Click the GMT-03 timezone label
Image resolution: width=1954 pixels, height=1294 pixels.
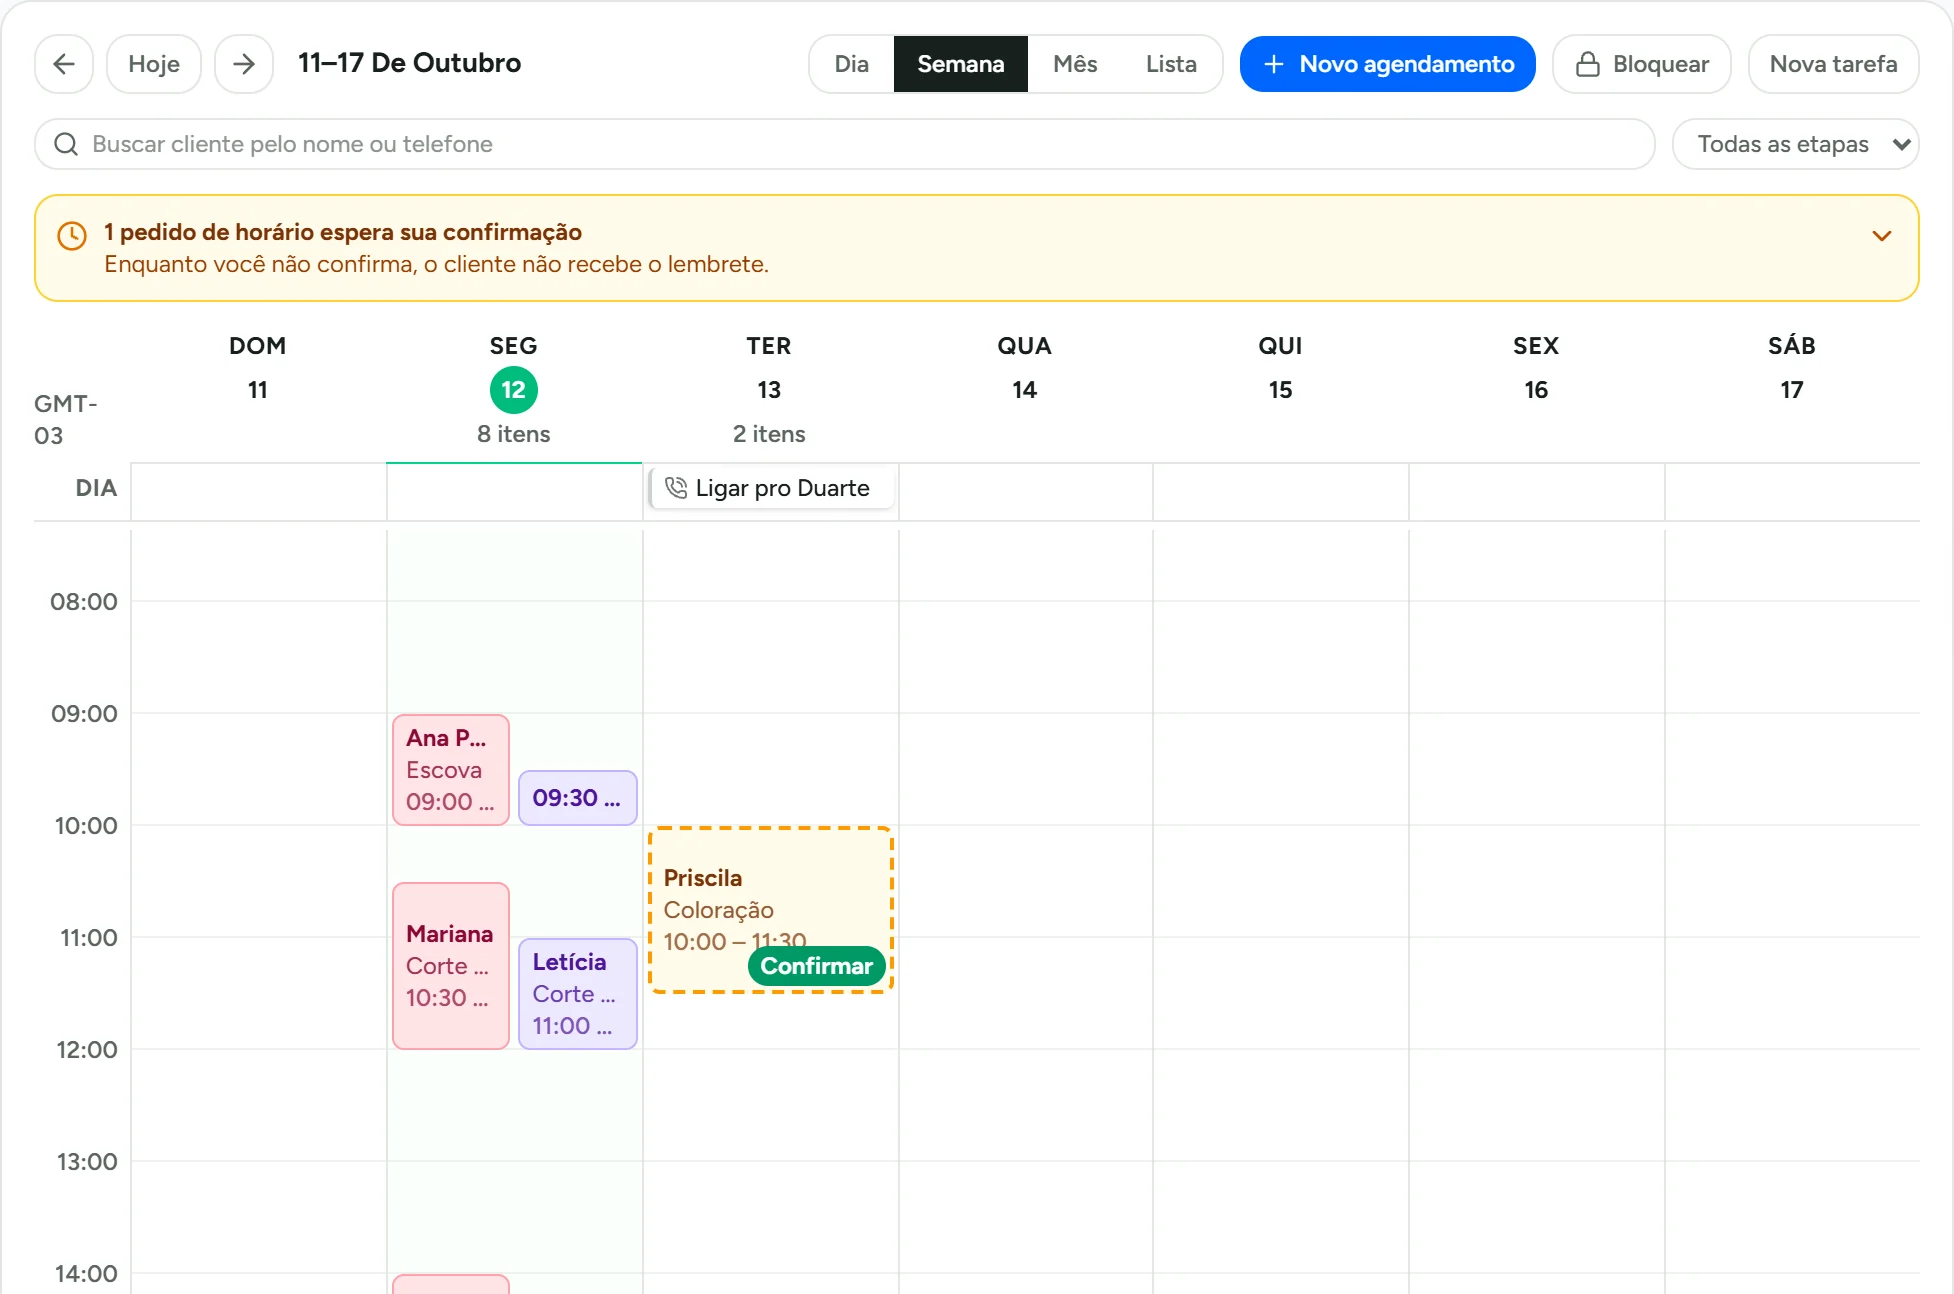click(x=66, y=420)
